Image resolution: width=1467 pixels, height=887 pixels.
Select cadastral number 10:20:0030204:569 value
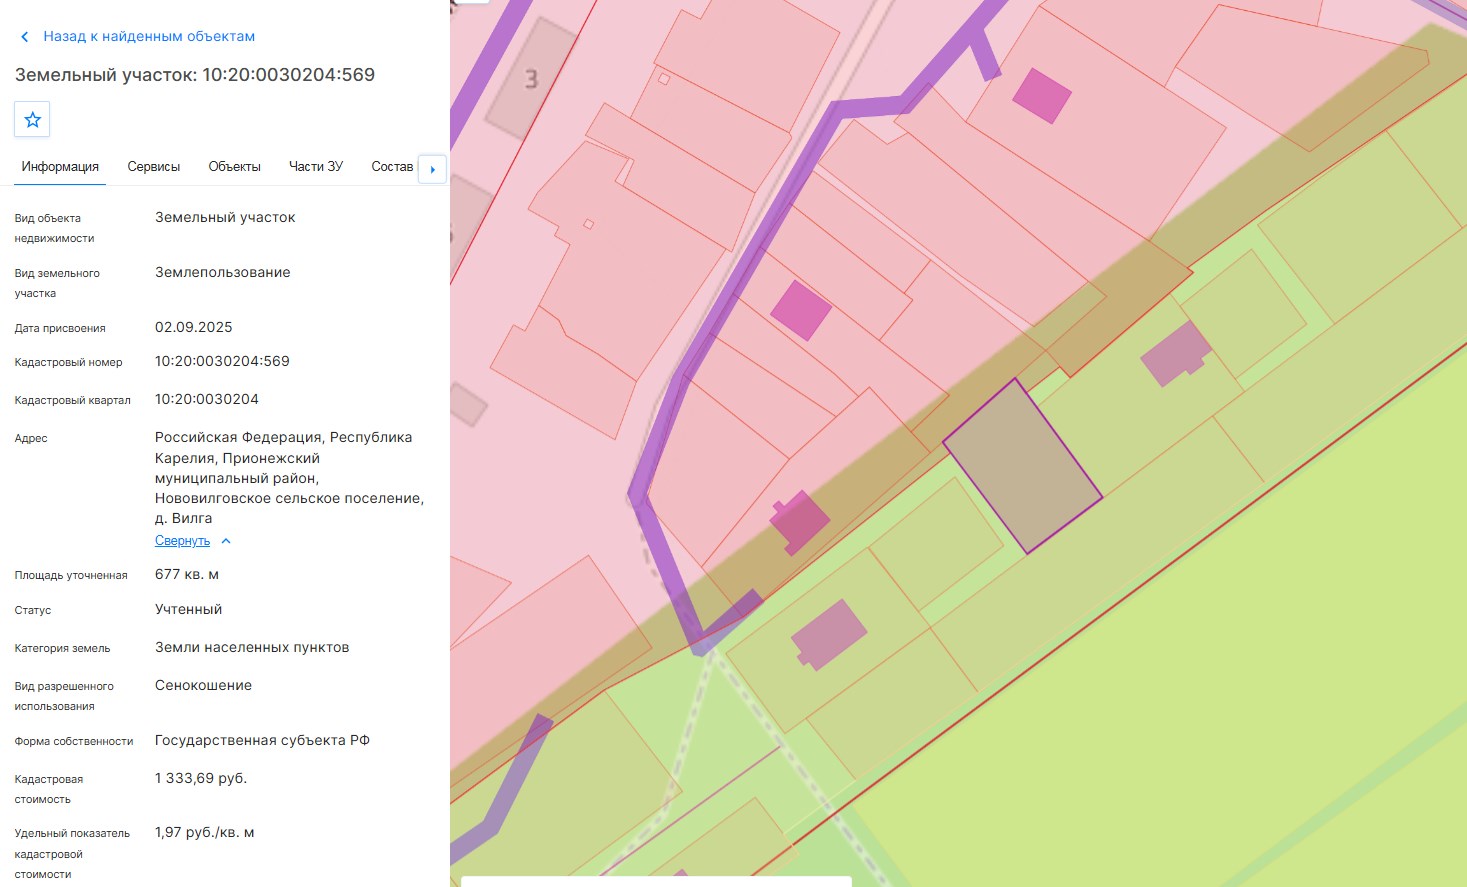[x=222, y=361]
